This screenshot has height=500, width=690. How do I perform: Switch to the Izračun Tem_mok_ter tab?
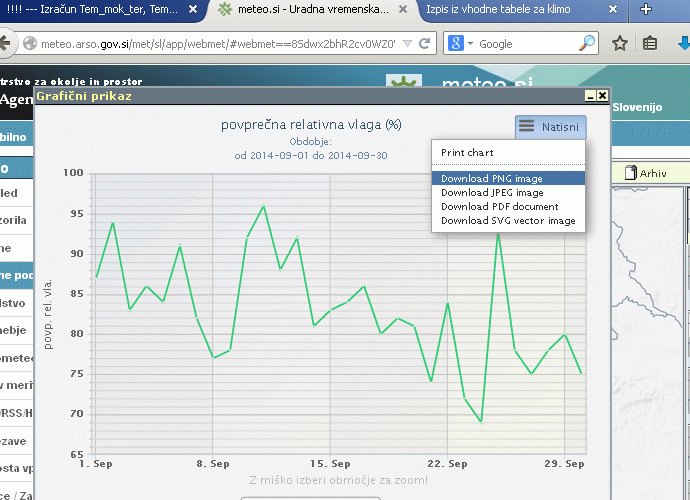(95, 10)
